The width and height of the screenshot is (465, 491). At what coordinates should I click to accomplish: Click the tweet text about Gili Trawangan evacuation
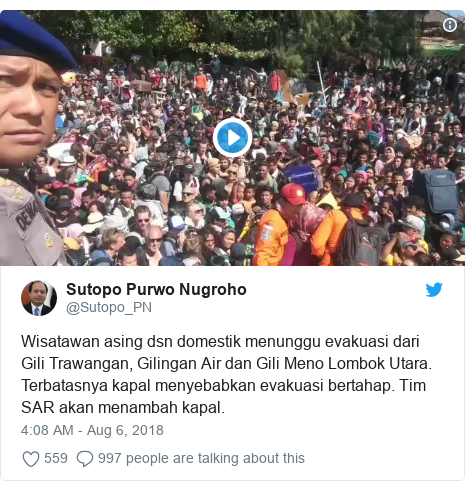227,374
